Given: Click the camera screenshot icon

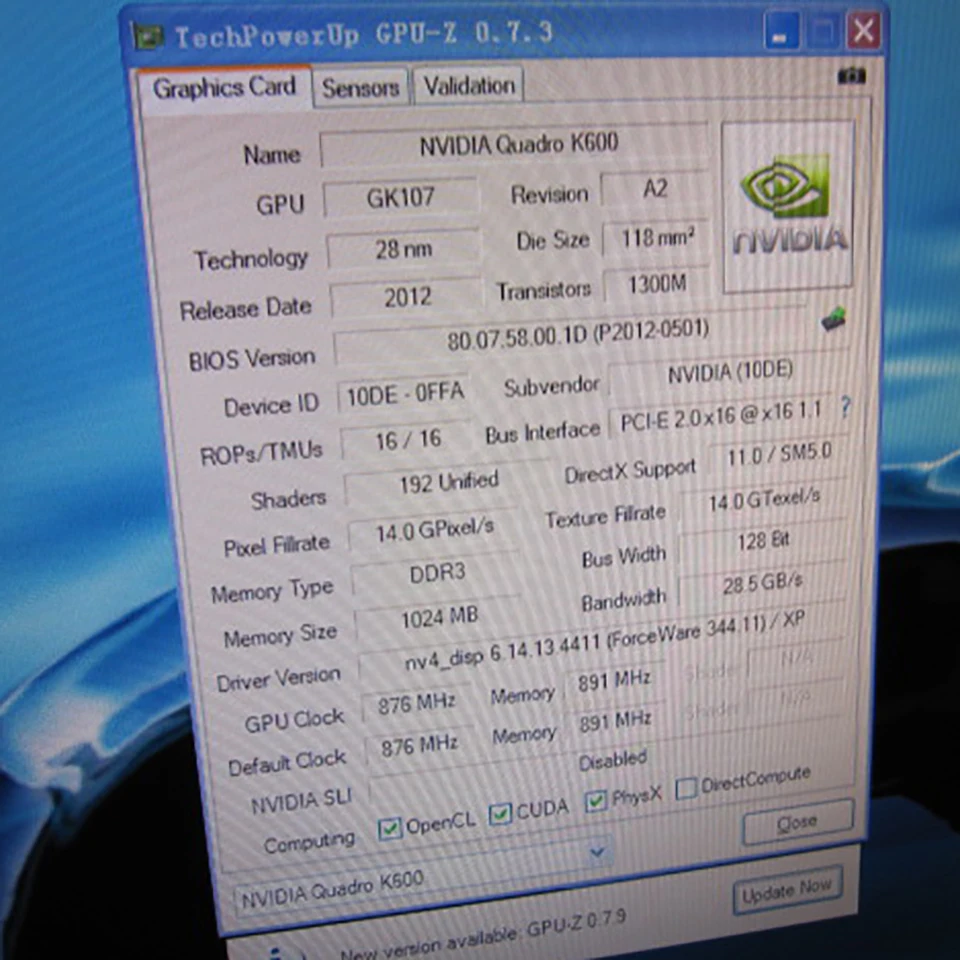Looking at the screenshot, I should (851, 76).
